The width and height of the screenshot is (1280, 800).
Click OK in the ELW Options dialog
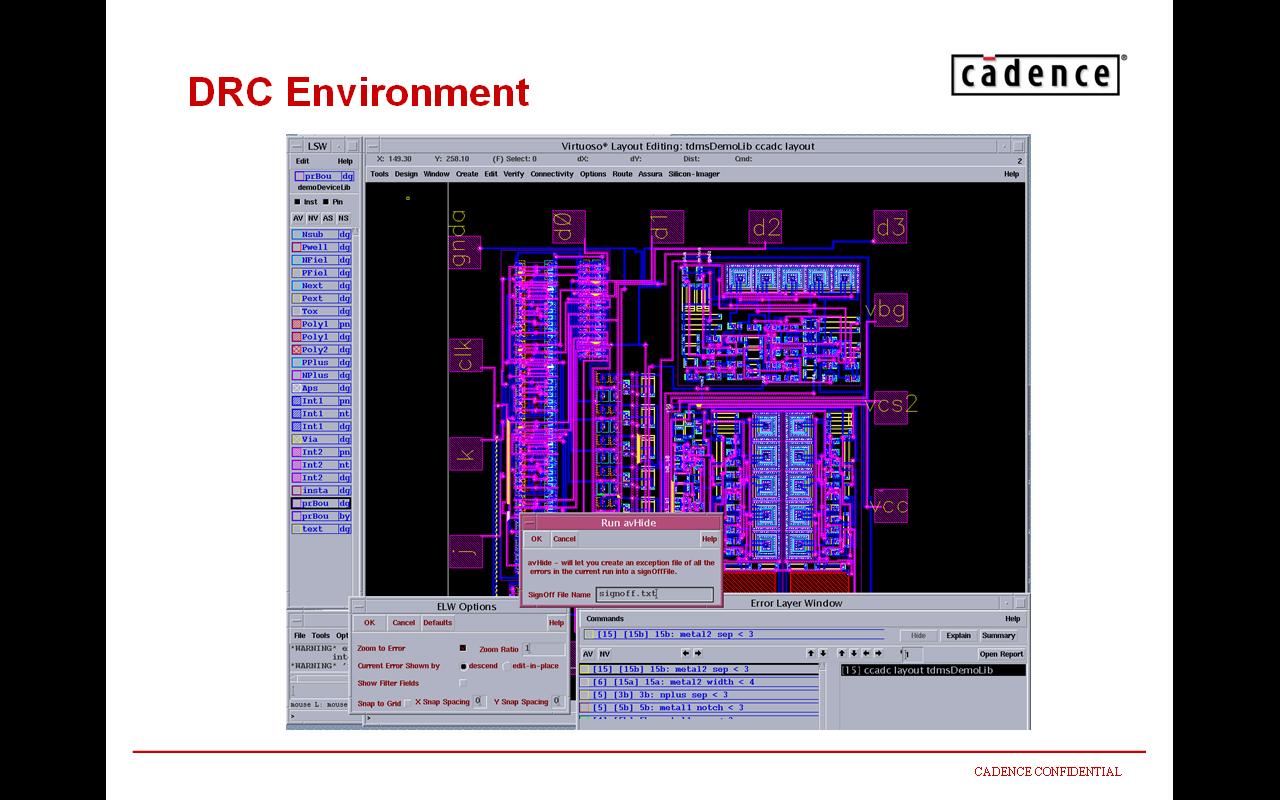point(369,623)
